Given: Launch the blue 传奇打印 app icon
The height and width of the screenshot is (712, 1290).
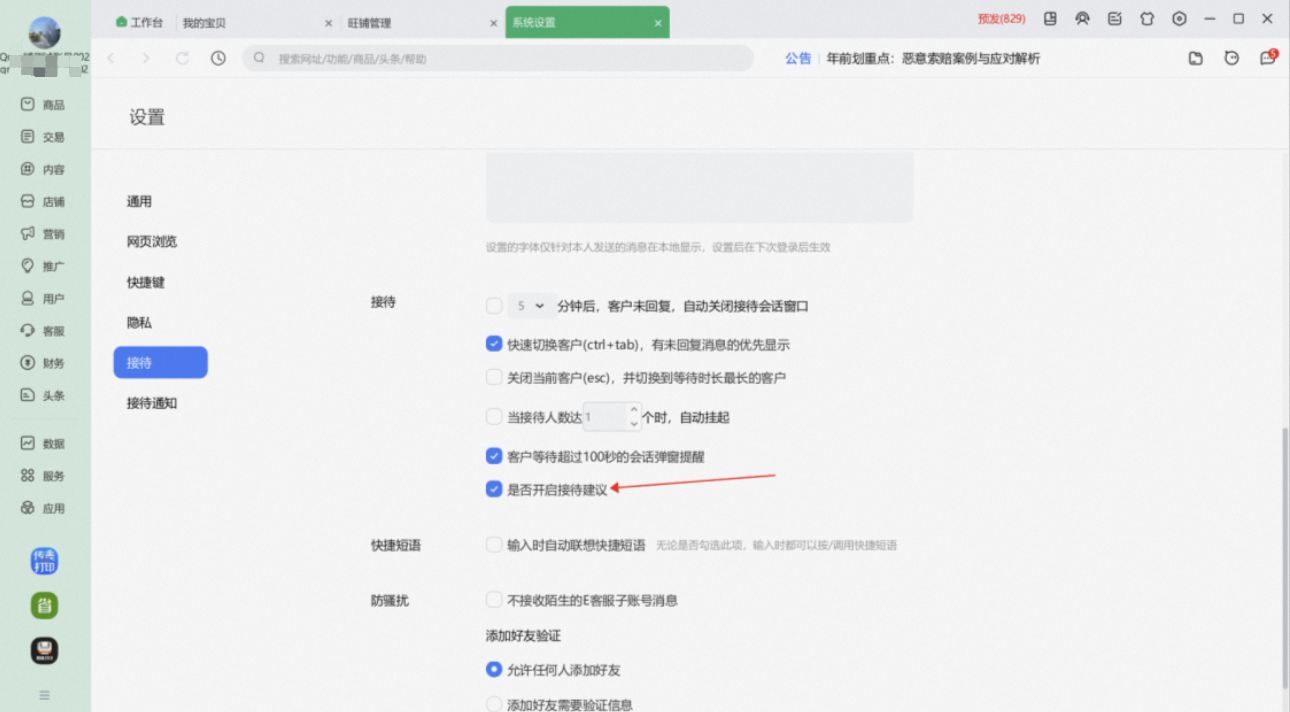Looking at the screenshot, I should (x=44, y=561).
